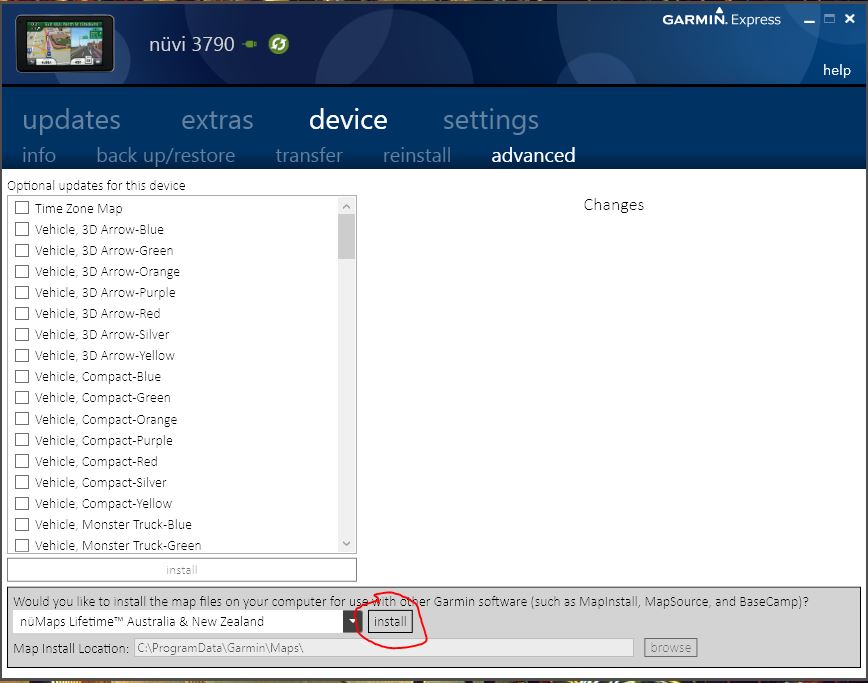Select the device tab

click(x=348, y=120)
